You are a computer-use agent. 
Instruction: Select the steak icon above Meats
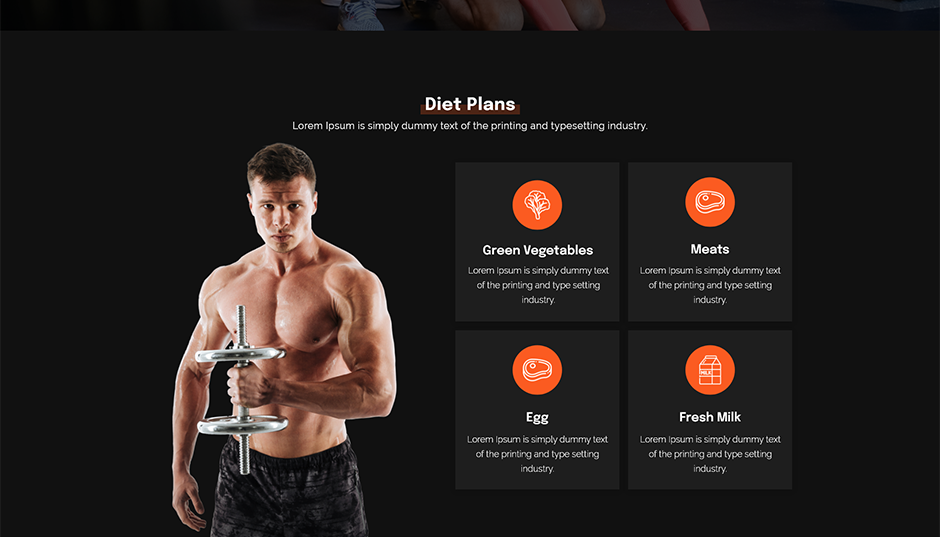710,202
